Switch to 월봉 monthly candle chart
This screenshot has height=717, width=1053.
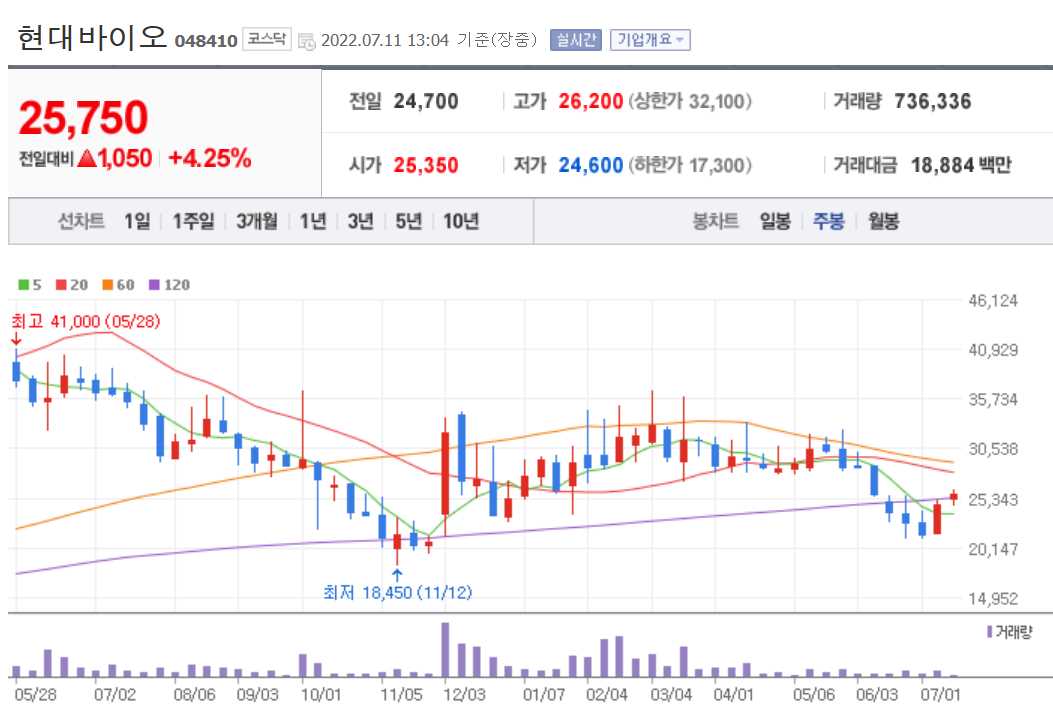click(x=883, y=221)
